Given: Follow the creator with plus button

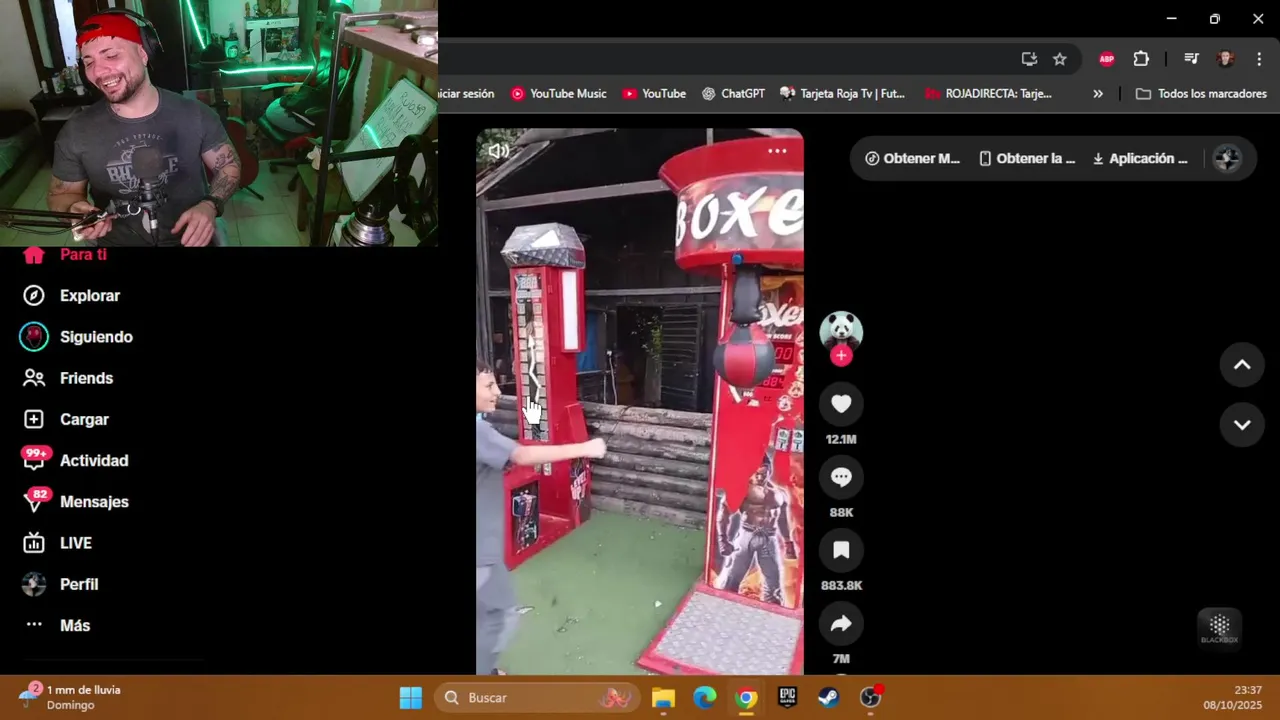Looking at the screenshot, I should click(841, 356).
